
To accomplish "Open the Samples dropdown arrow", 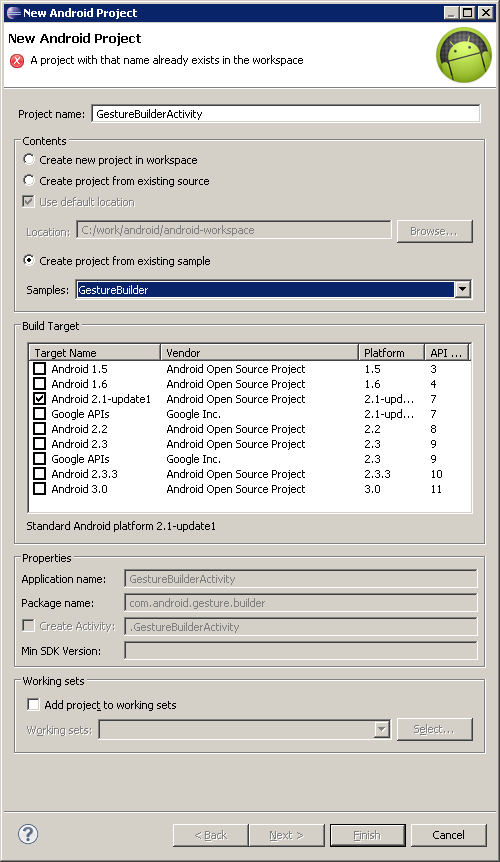I will 463,289.
